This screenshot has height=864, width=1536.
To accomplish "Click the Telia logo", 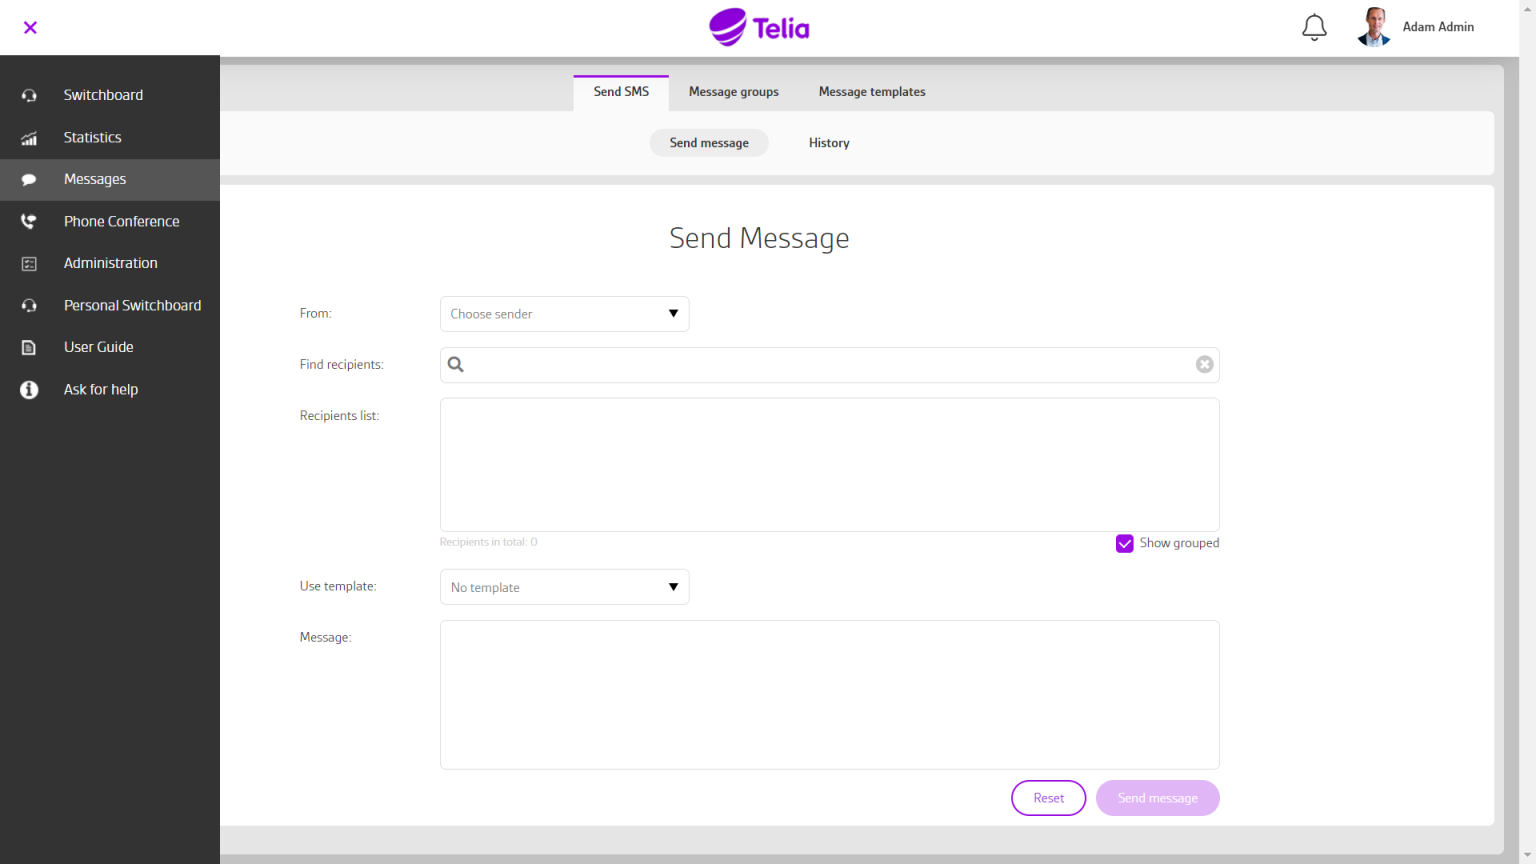I will pos(759,26).
